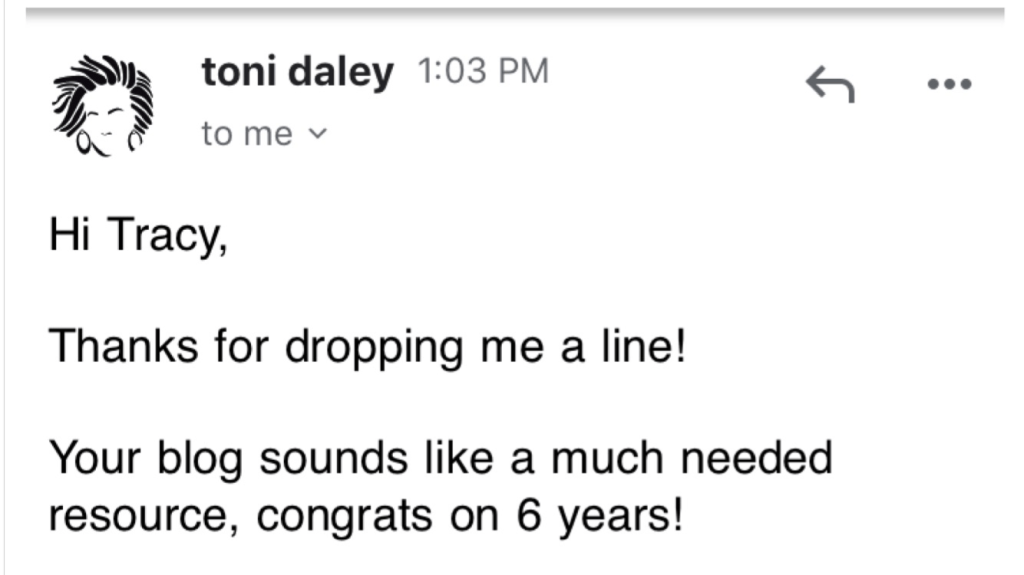
Task: Click the gray divider bar above the email
Action: tap(512, 12)
